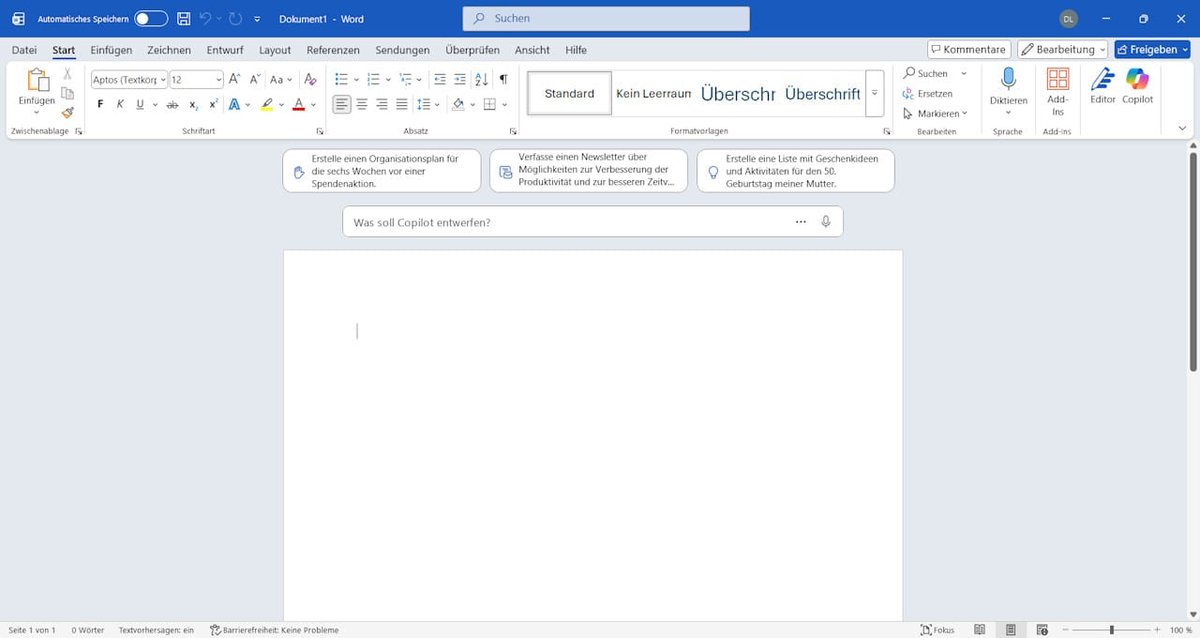Choose the Geschenkideen Copilot suggestion
Image resolution: width=1200 pixels, height=638 pixels.
click(795, 171)
